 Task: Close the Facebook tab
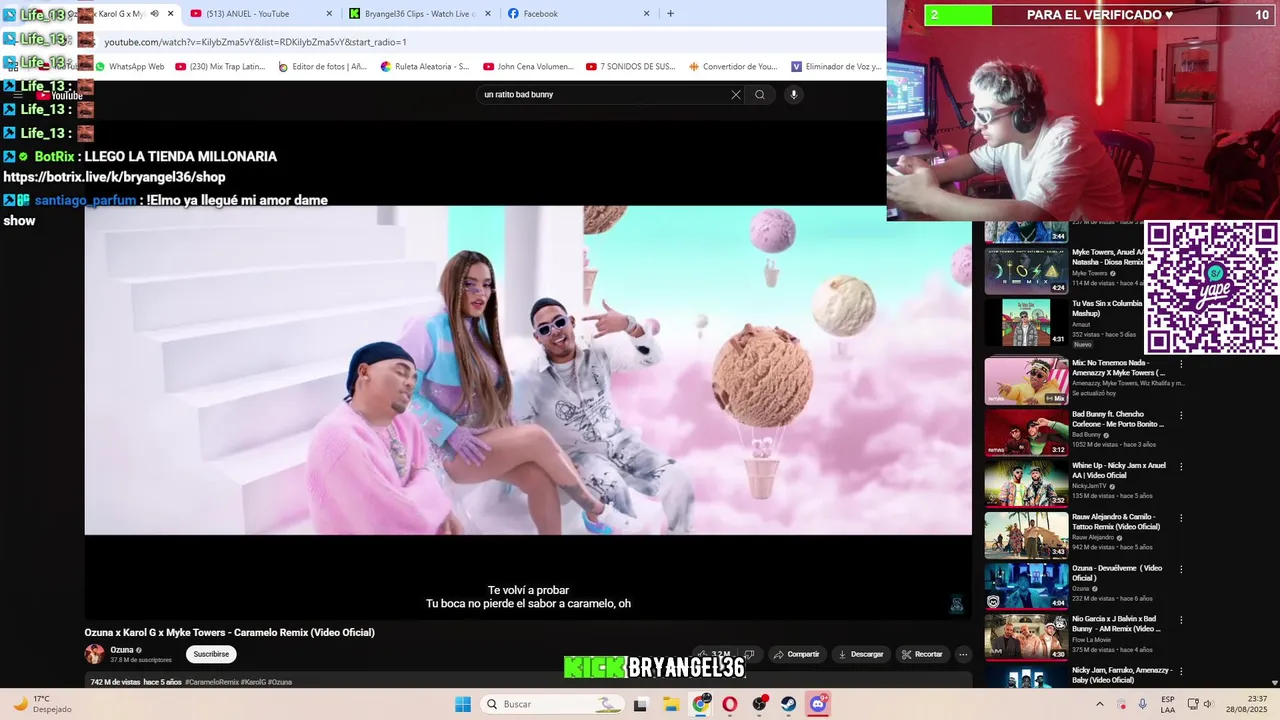646,14
